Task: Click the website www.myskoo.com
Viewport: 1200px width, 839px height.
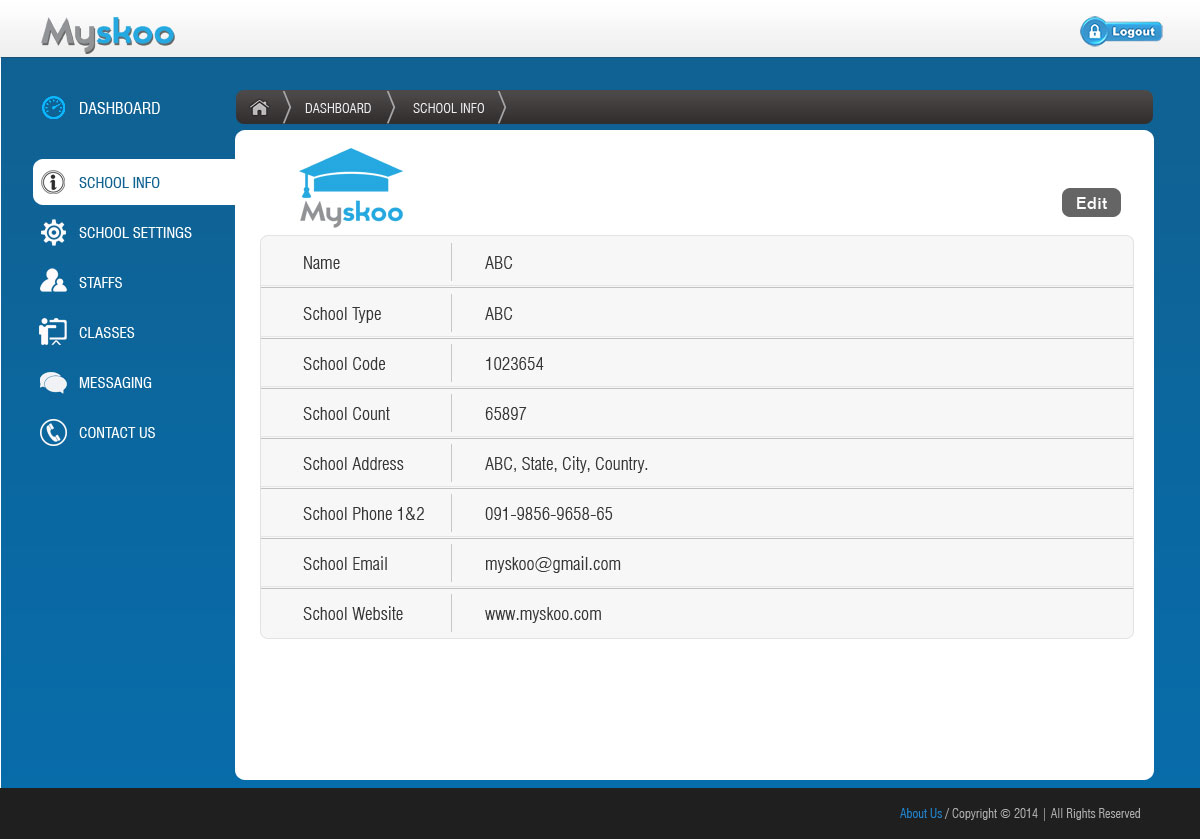Action: (543, 614)
